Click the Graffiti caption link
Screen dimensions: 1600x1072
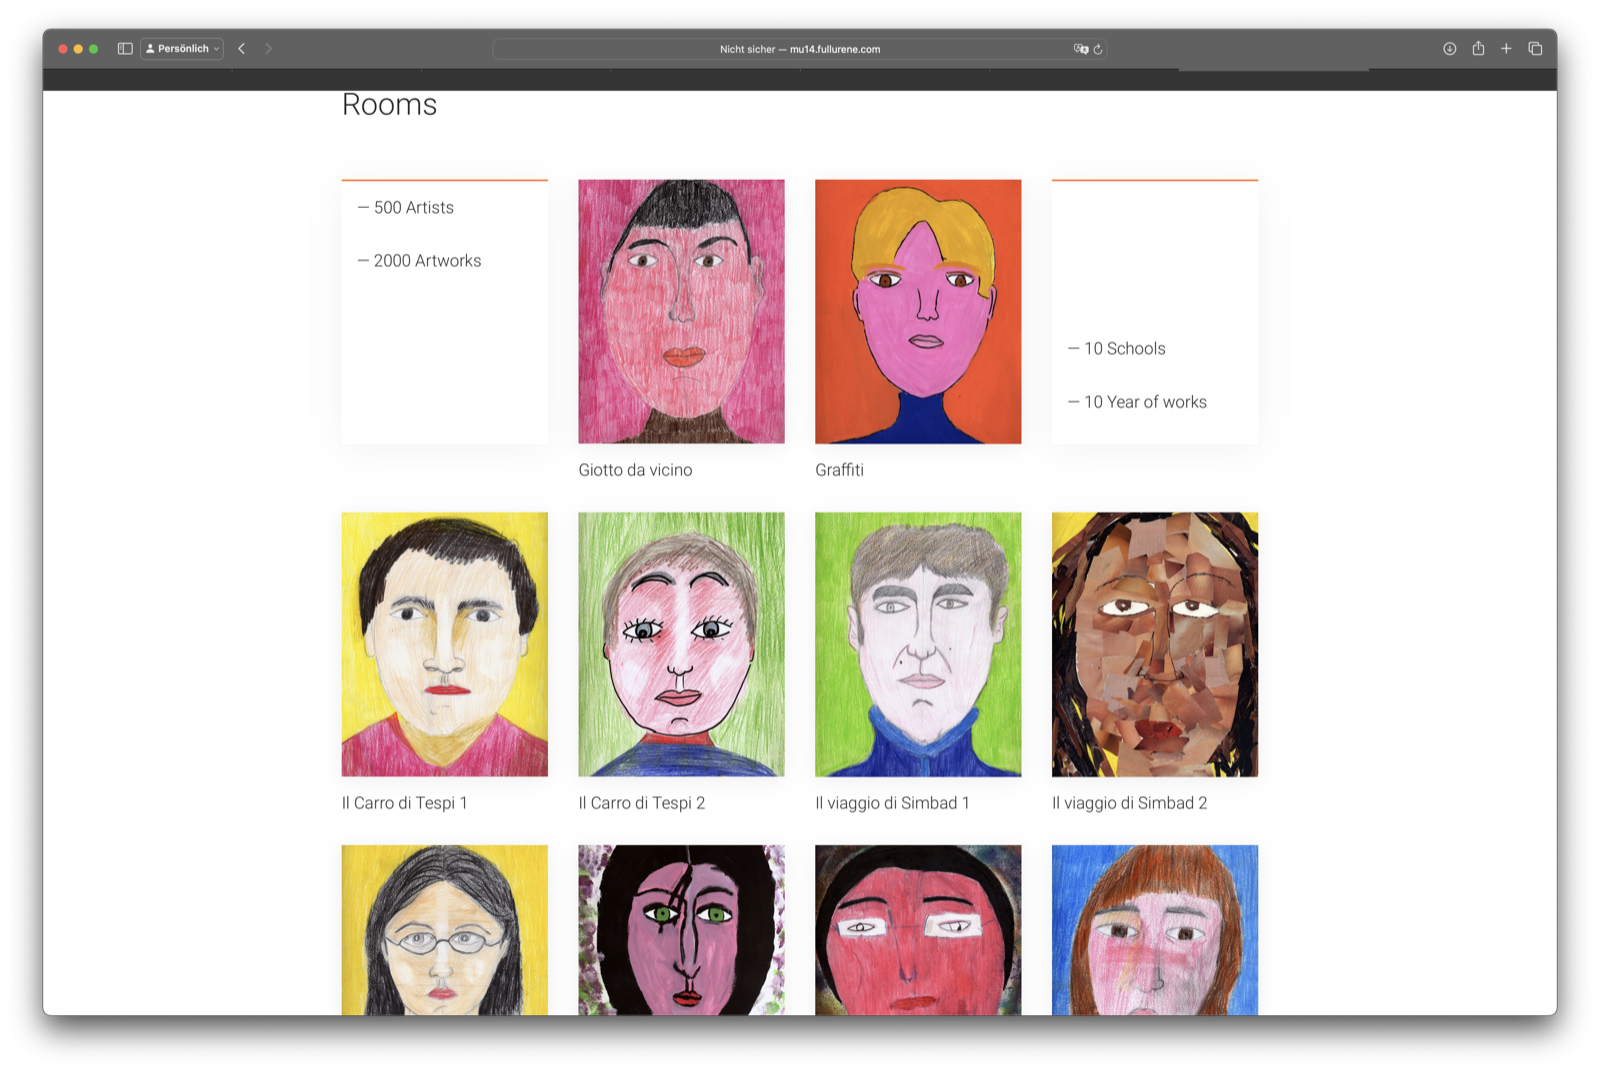pyautogui.click(x=839, y=470)
